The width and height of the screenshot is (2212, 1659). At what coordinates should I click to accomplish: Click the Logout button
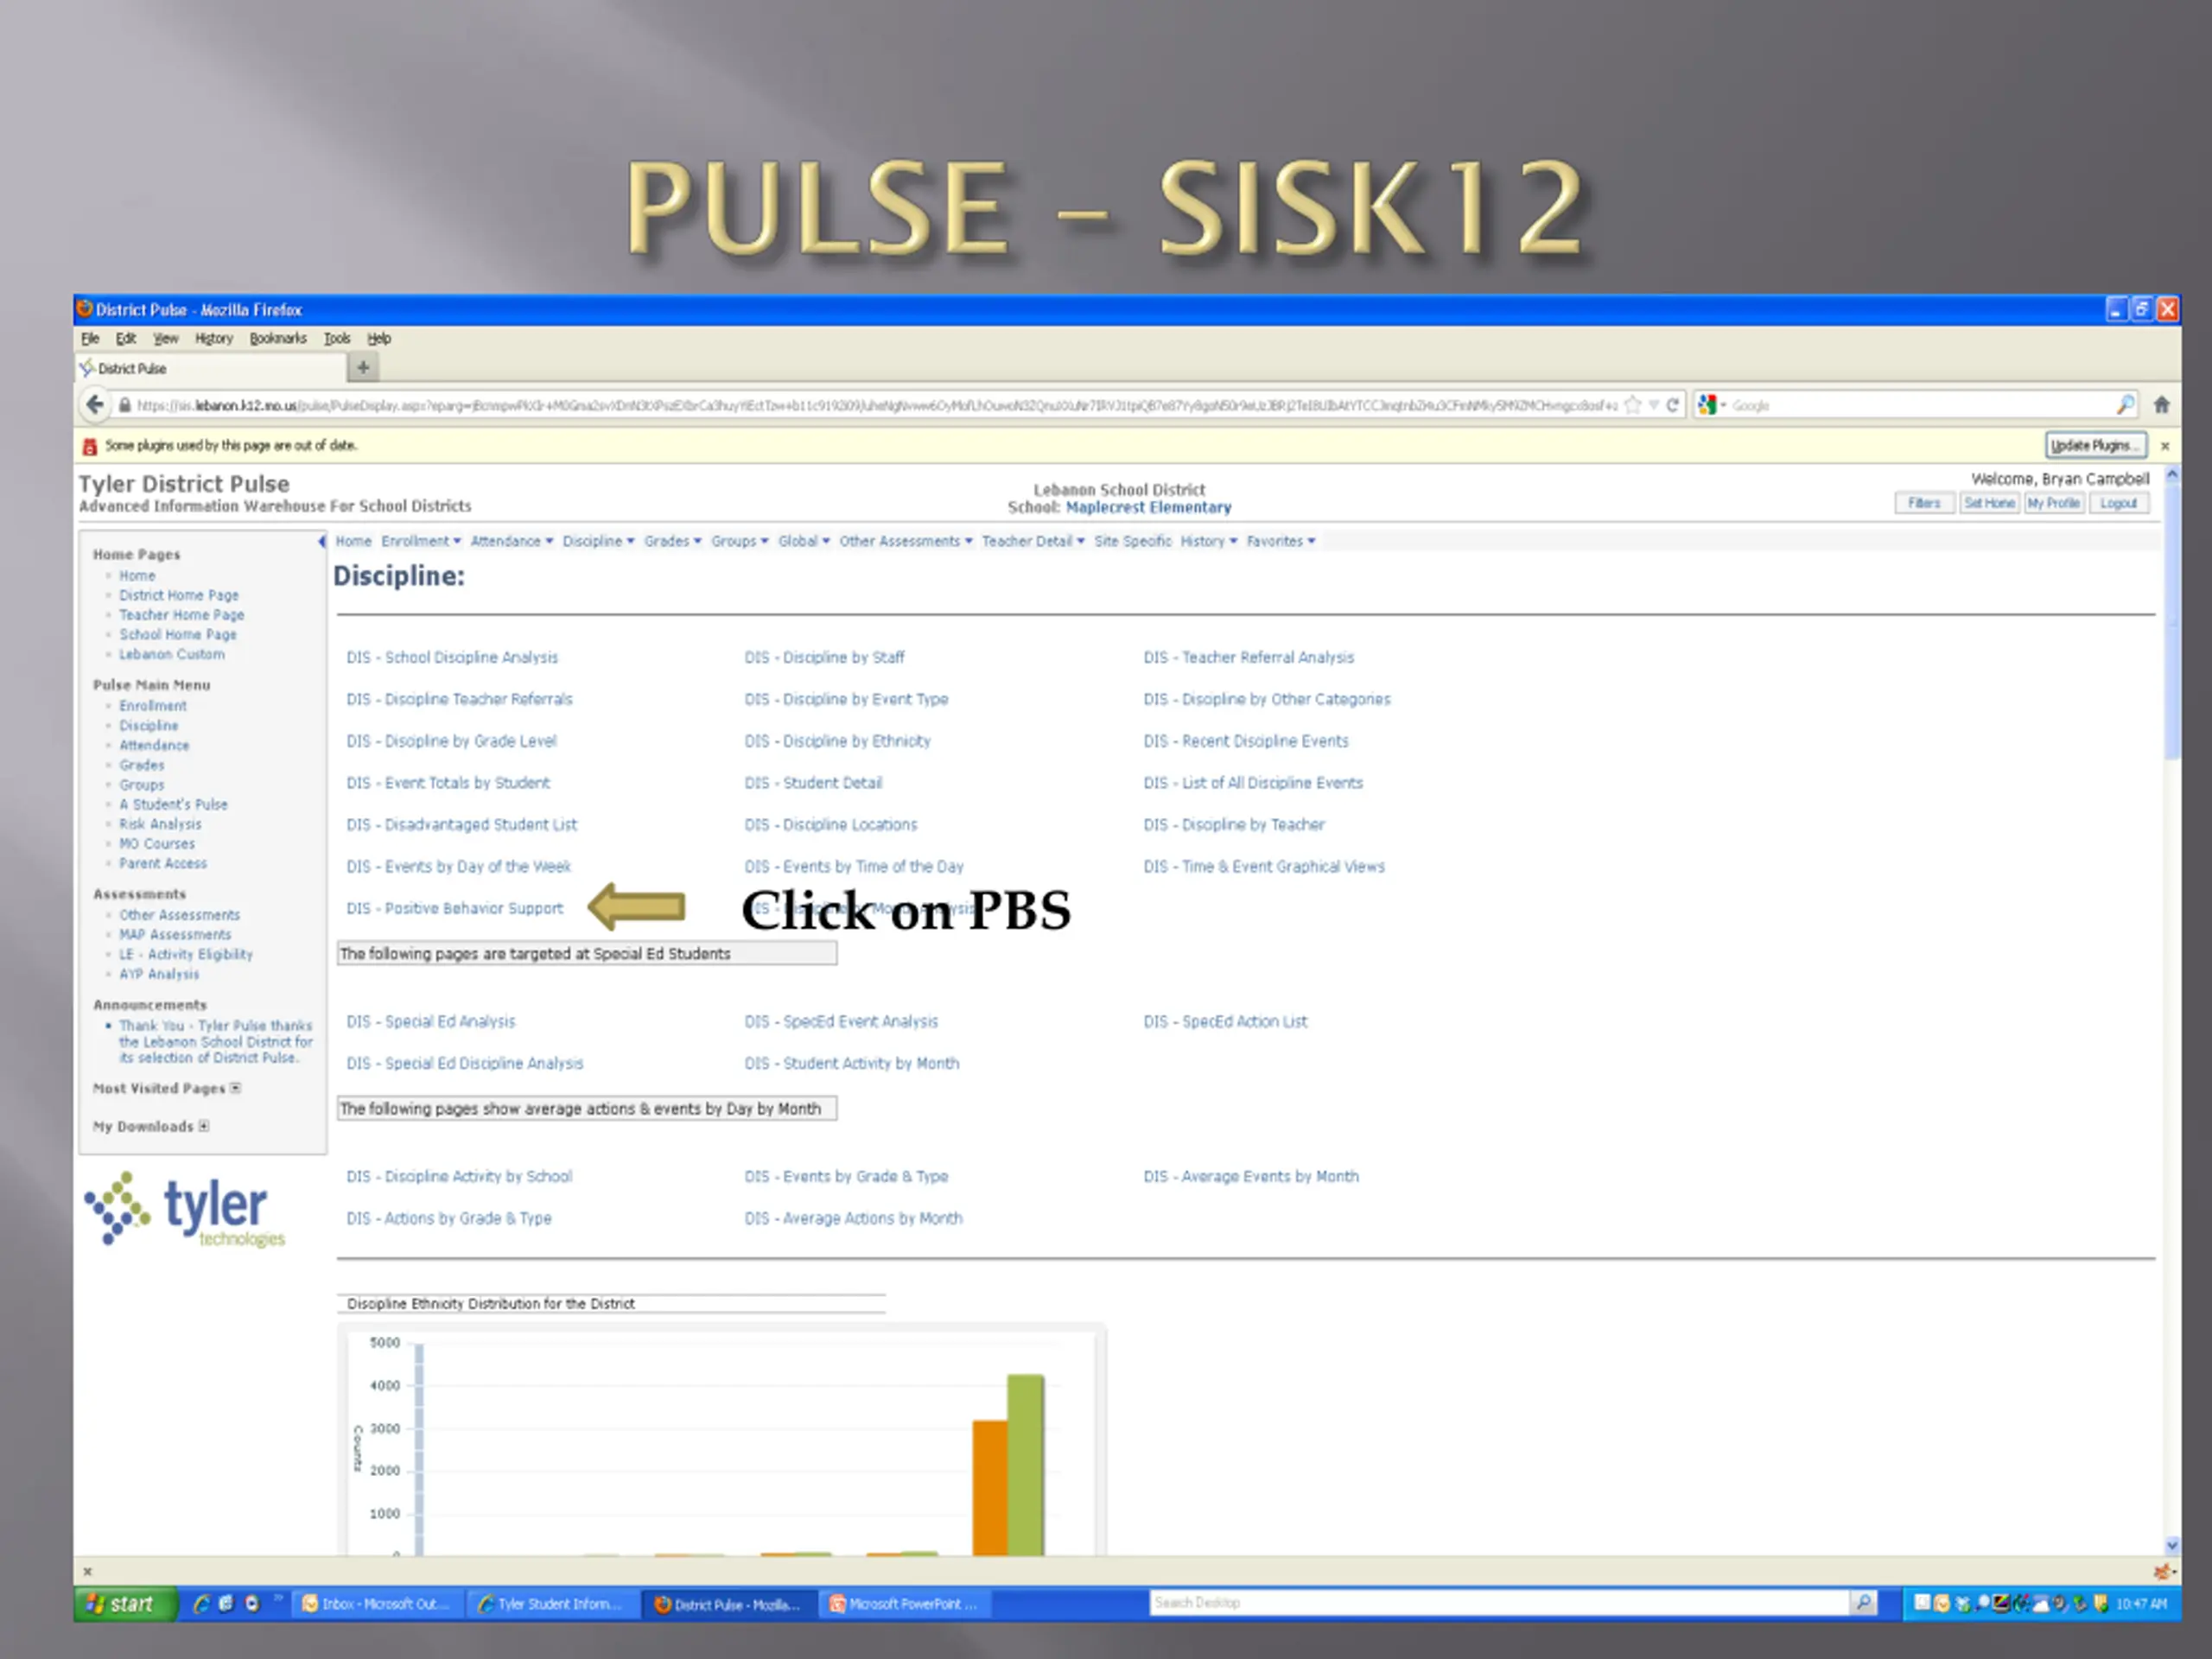(x=2119, y=503)
